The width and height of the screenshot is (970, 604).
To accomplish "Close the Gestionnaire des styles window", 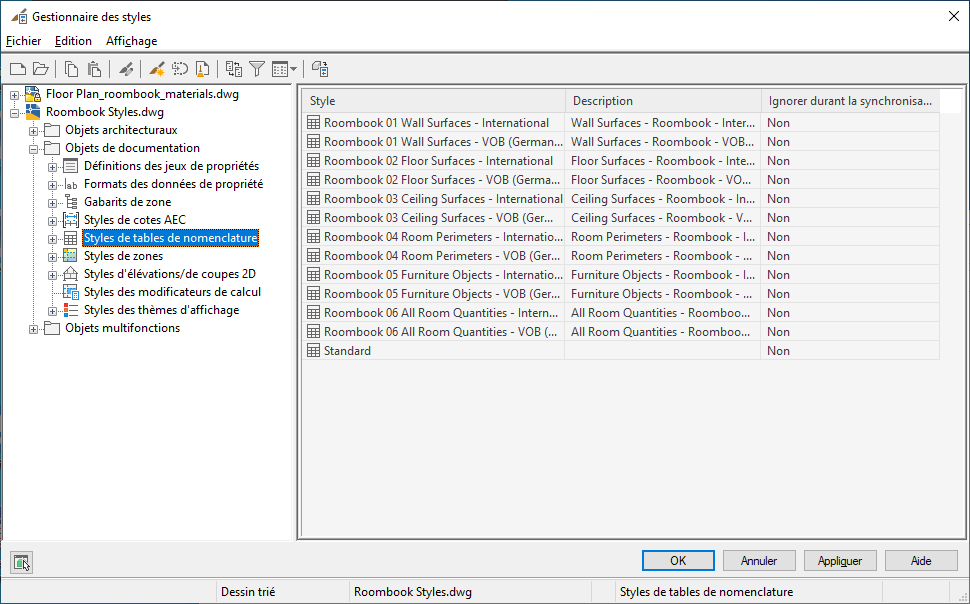I will [x=954, y=17].
